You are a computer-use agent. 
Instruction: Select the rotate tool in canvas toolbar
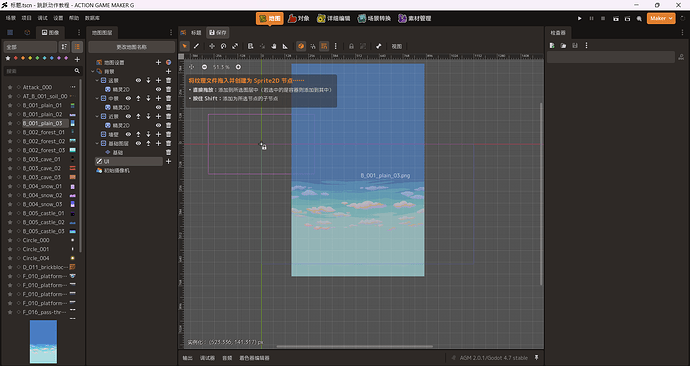[223, 46]
